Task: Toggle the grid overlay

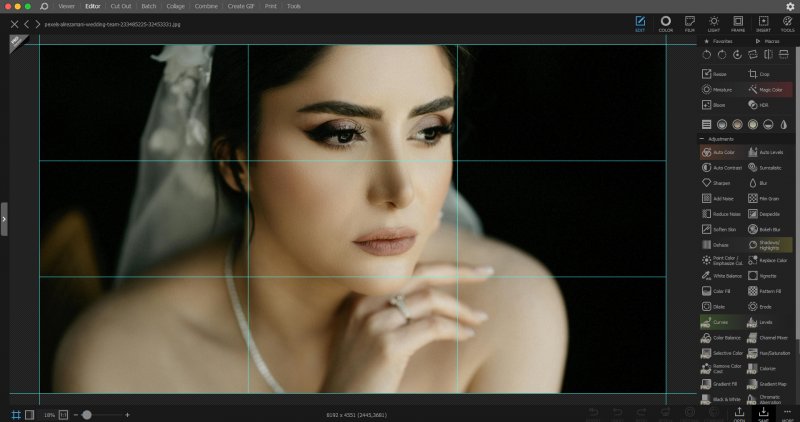Action: [x=16, y=415]
